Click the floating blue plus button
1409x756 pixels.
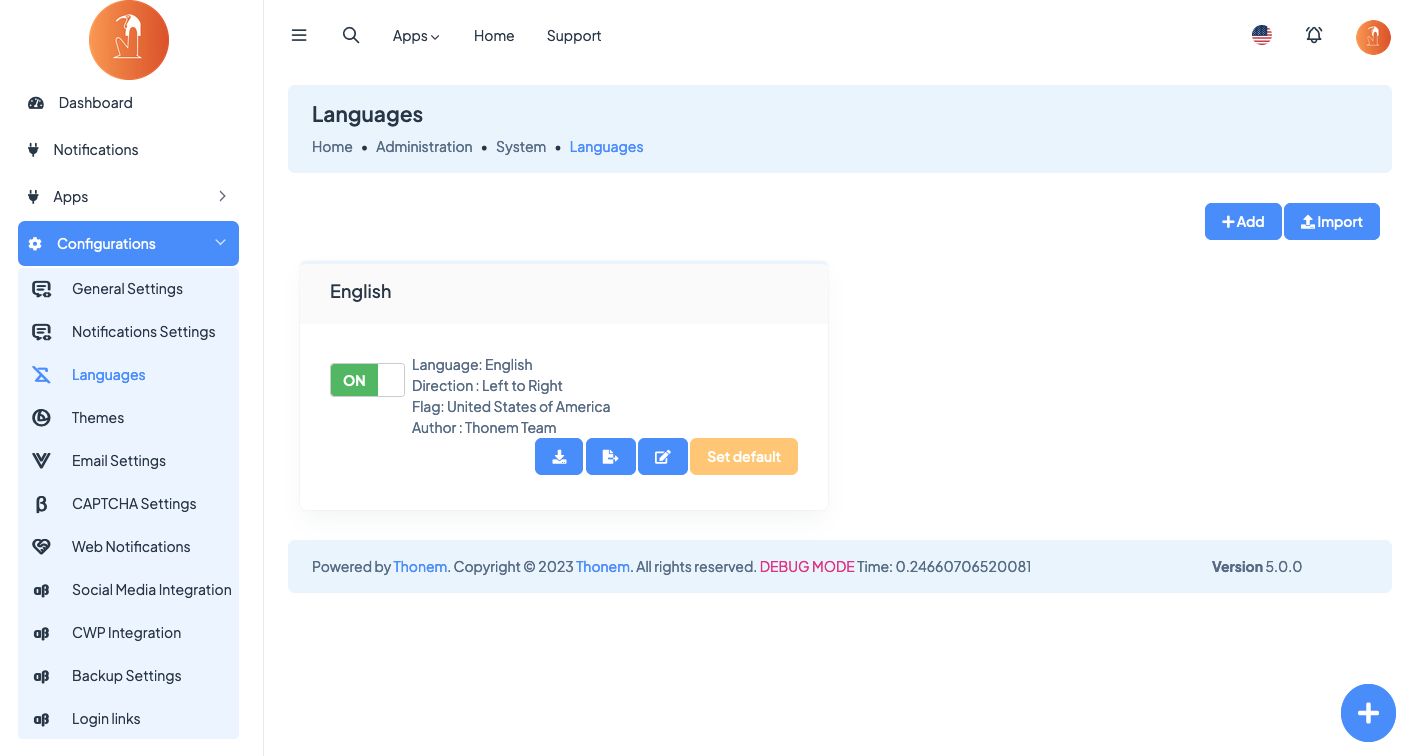[x=1368, y=712]
